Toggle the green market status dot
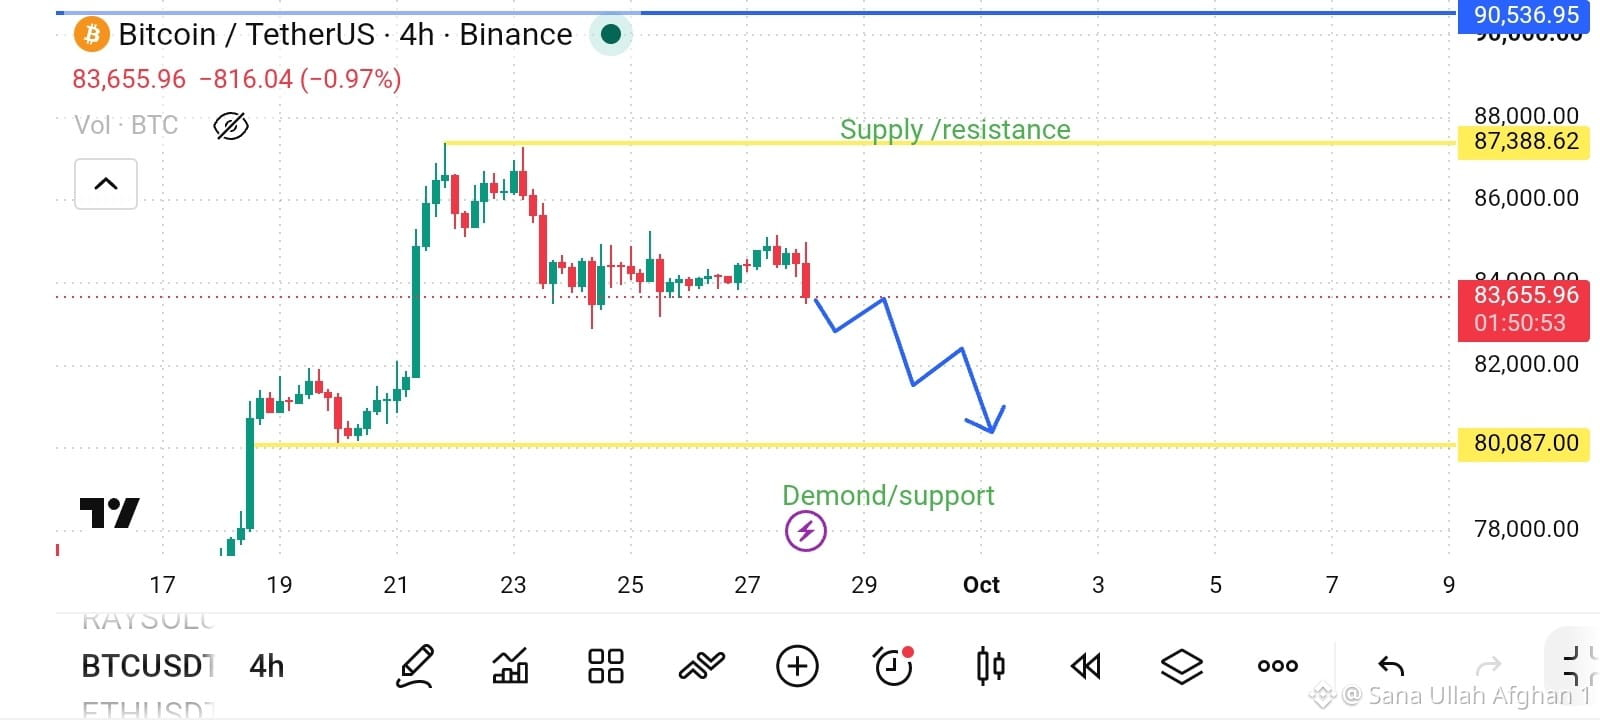1600x720 pixels. point(610,35)
